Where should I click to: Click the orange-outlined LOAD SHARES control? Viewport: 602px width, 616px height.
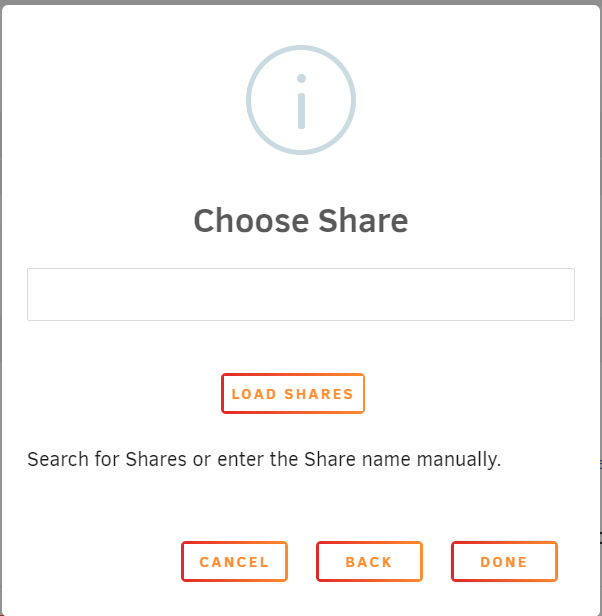(293, 394)
